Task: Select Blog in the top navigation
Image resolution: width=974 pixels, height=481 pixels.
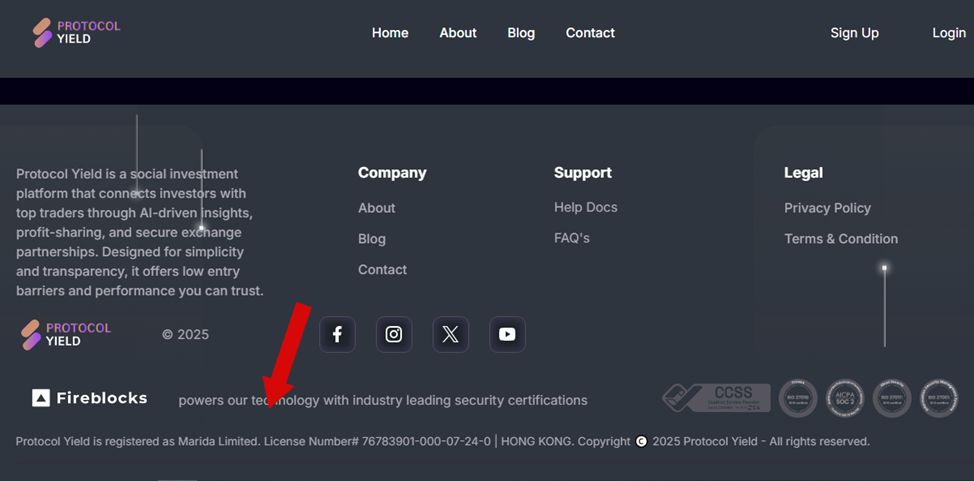Action: (521, 33)
